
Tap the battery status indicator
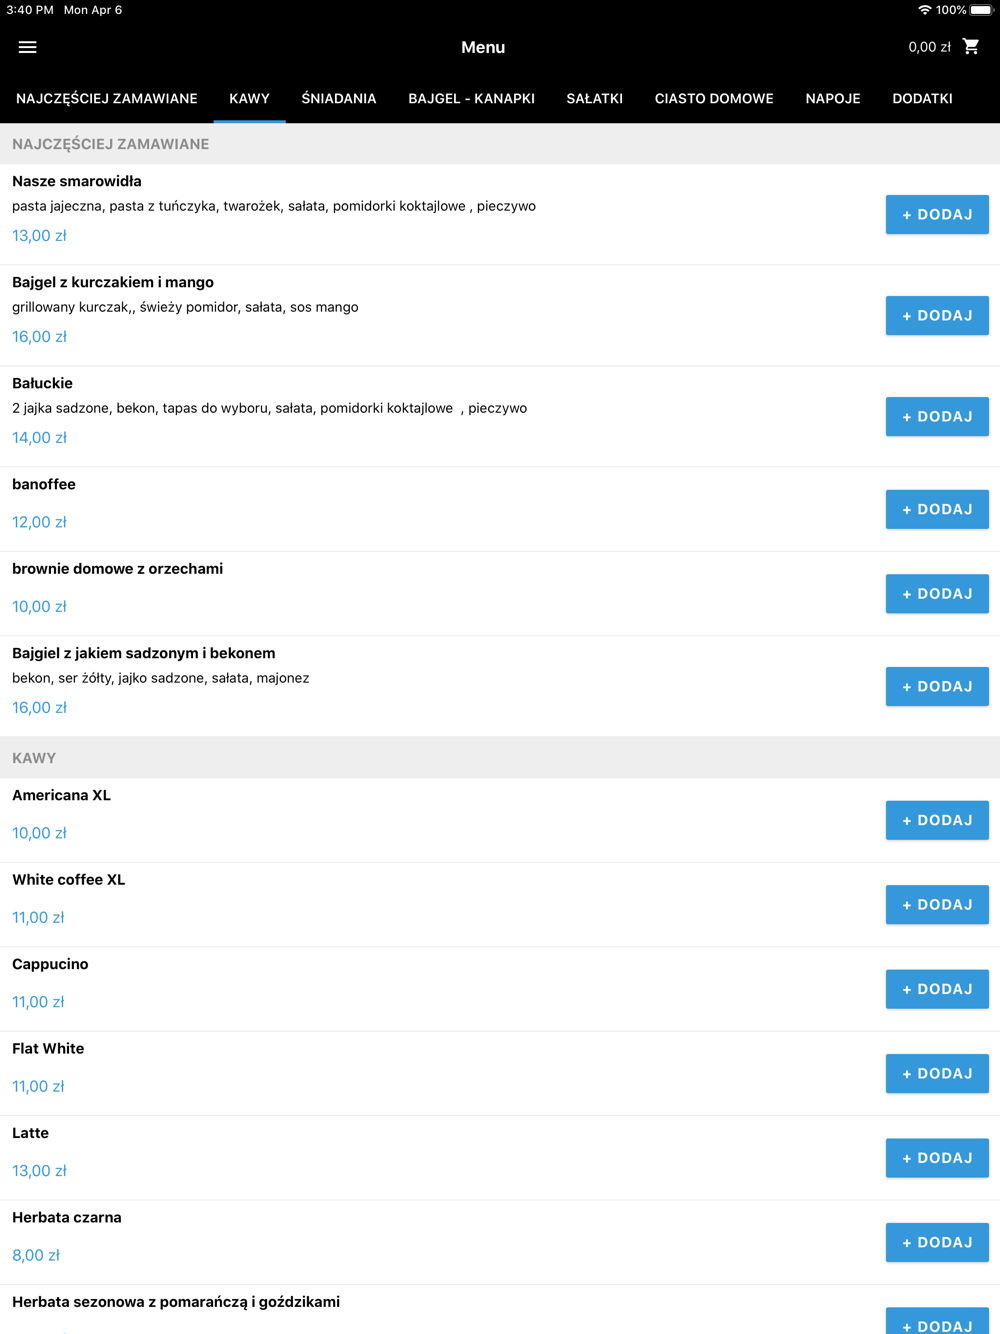pos(981,10)
